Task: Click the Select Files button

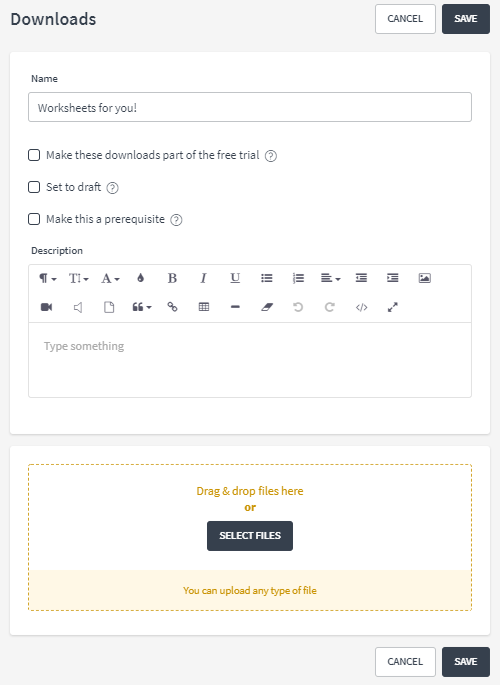Action: [250, 536]
